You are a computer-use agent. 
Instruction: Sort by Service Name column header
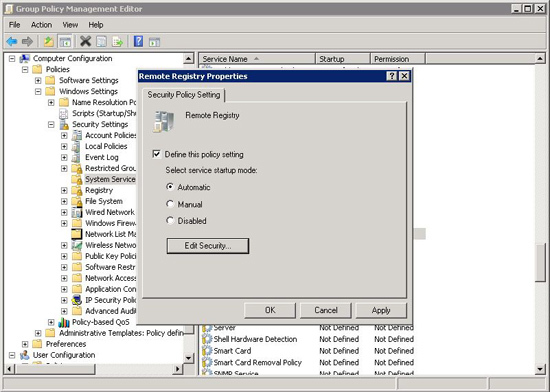(x=257, y=59)
